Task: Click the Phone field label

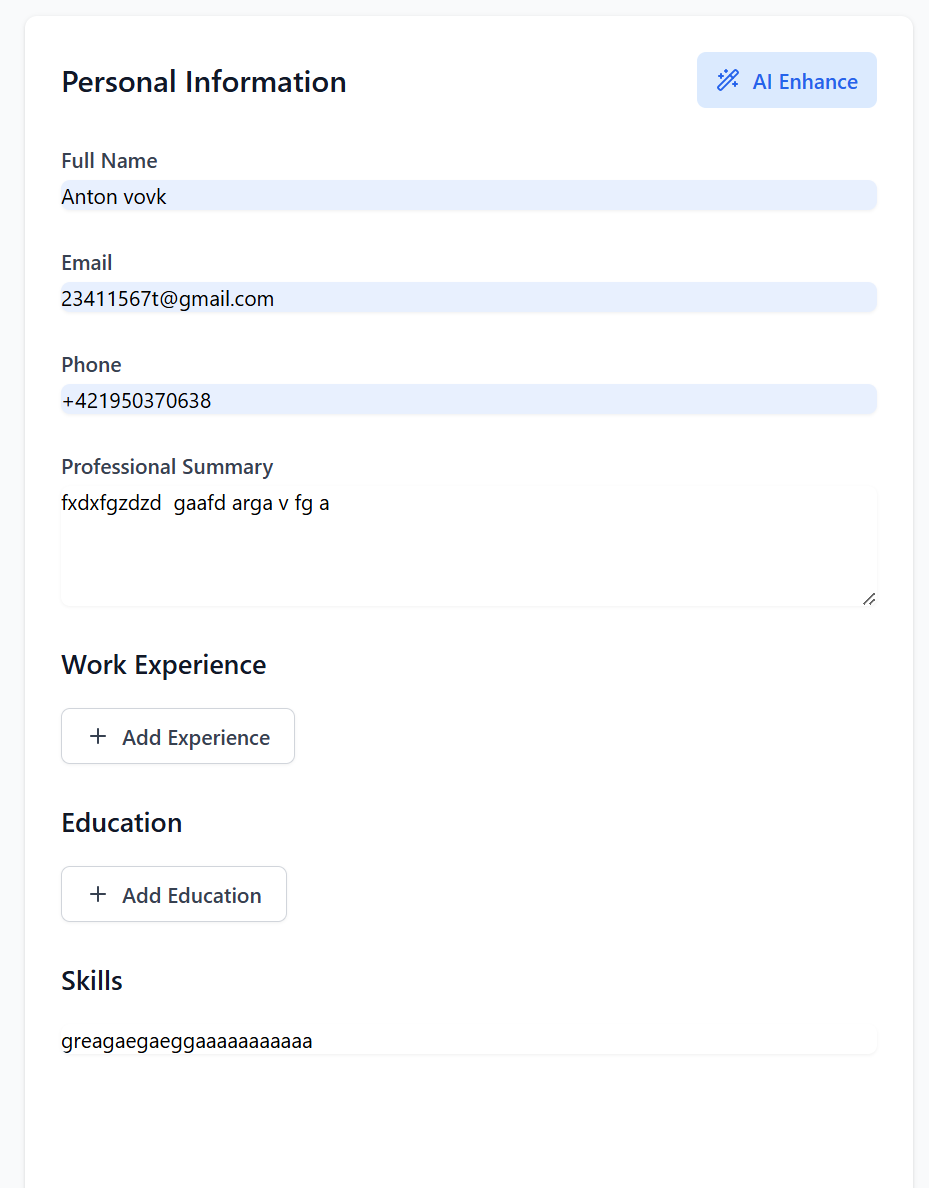Action: (x=91, y=365)
